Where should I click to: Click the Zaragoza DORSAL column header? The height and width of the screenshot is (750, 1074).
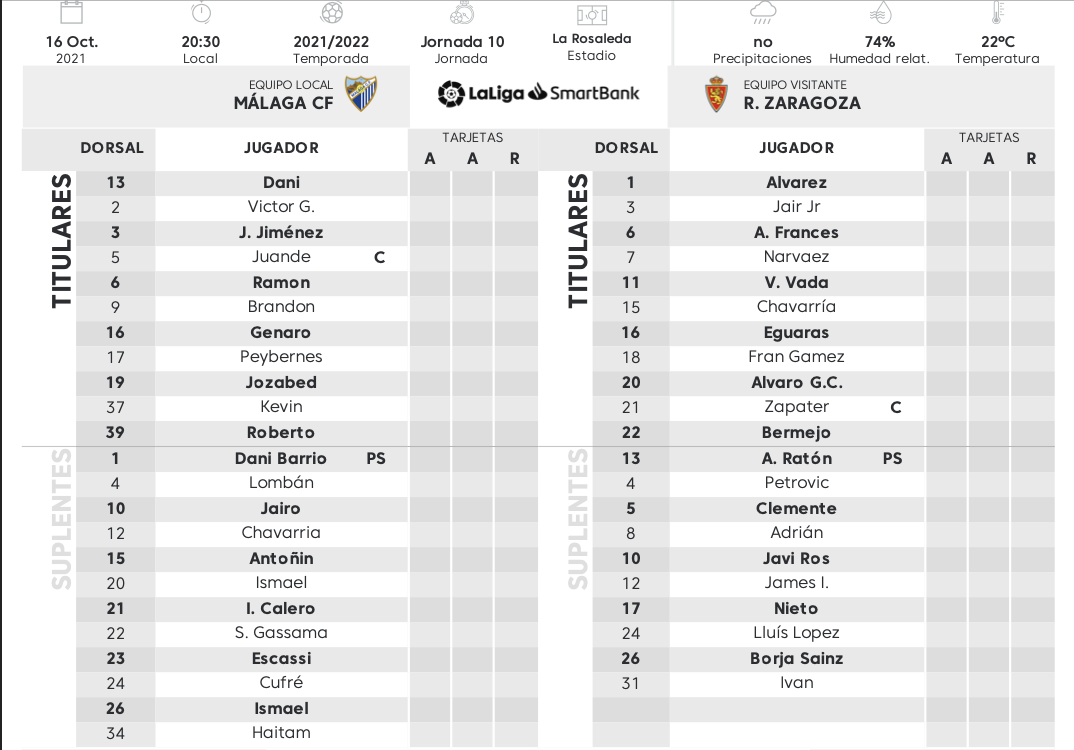tap(626, 148)
